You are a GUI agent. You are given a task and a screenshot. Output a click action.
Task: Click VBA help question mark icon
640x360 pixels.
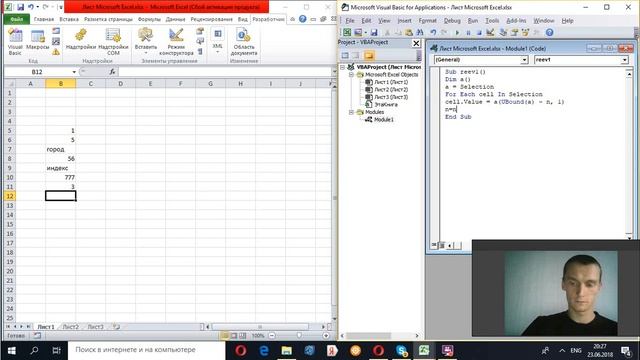tap(549, 32)
